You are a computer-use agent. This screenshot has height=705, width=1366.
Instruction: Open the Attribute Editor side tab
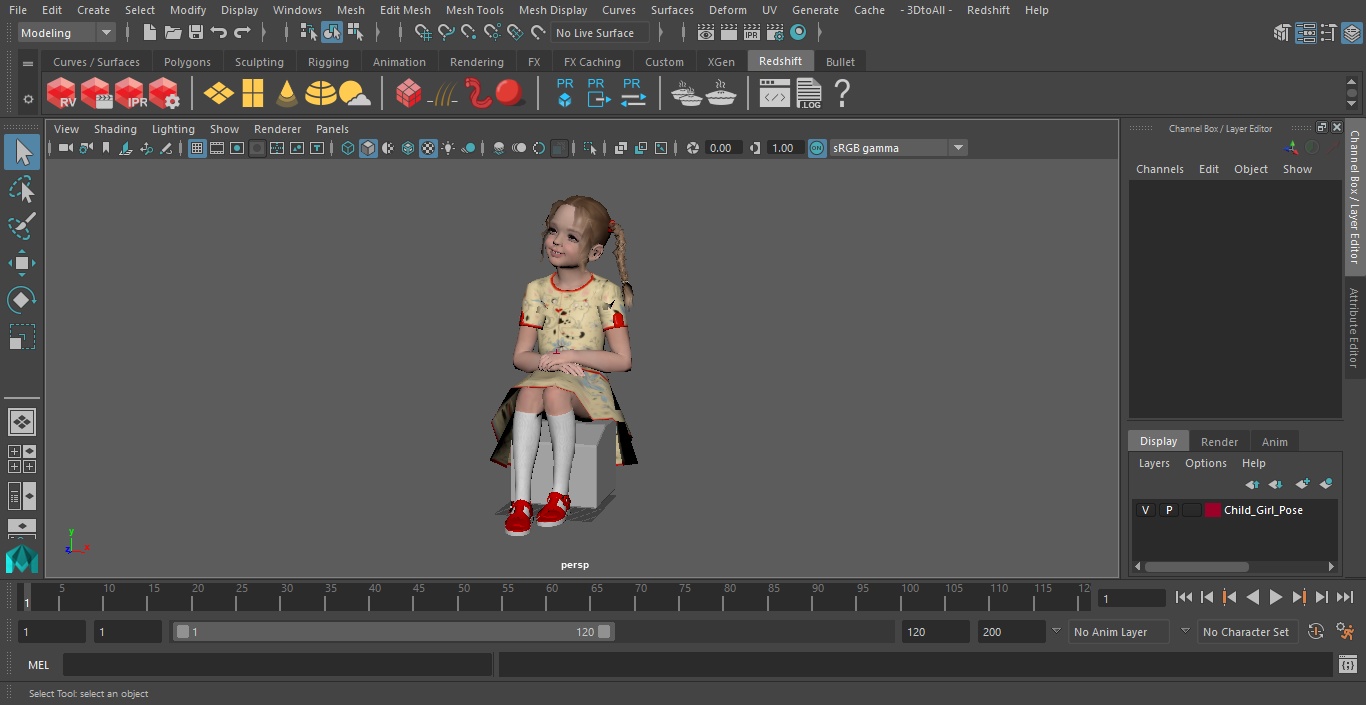pos(1354,328)
